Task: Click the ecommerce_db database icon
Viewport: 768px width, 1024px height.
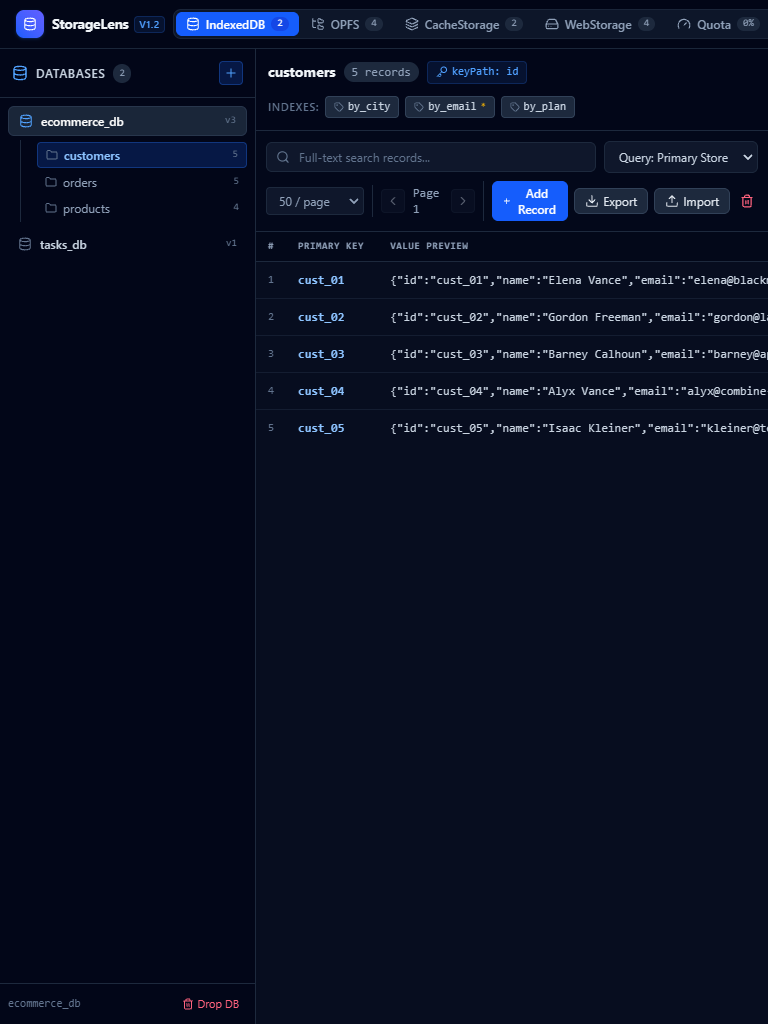Action: coord(26,121)
